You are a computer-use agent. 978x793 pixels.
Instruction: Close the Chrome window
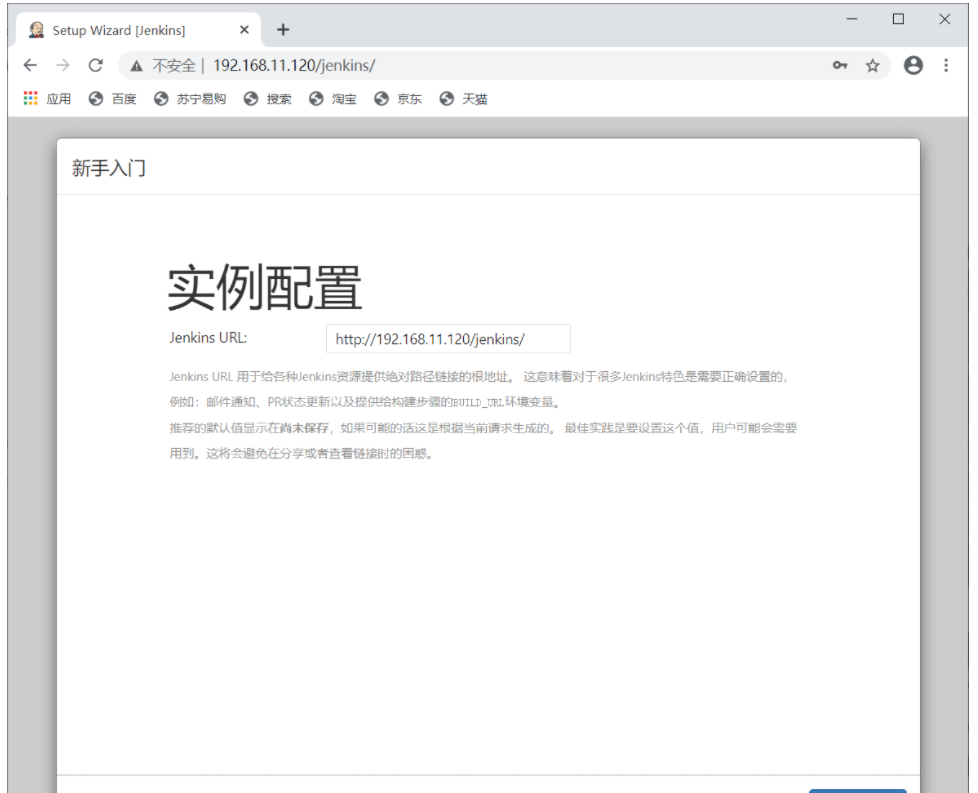(x=944, y=19)
